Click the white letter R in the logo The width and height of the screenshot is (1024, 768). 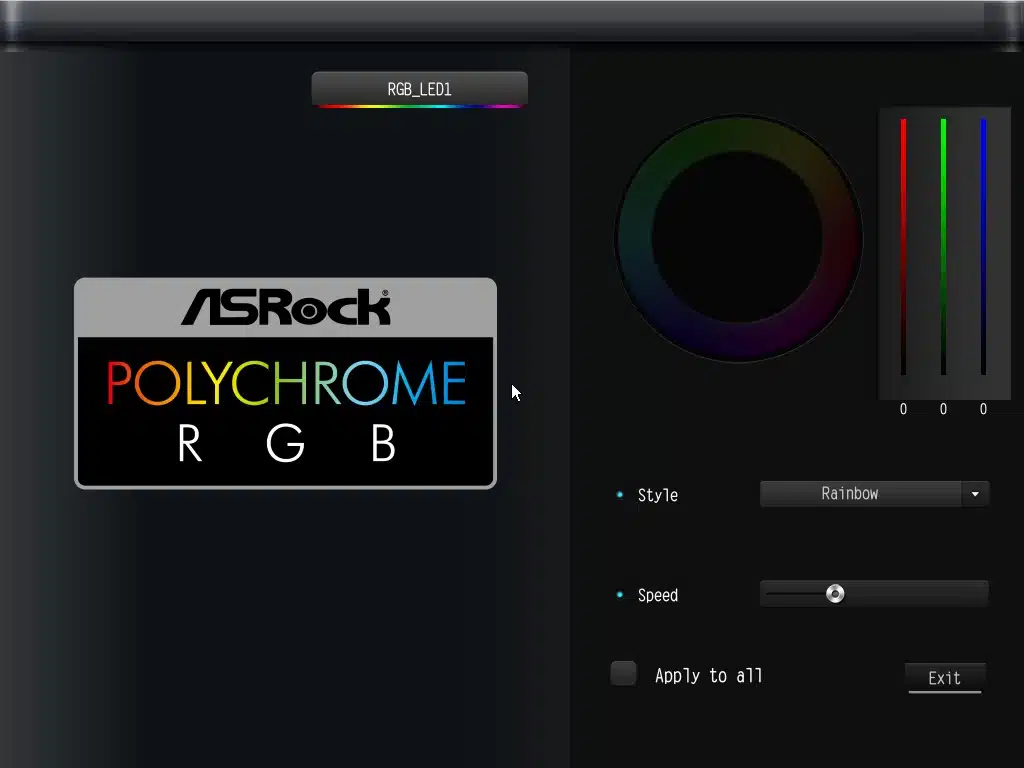pos(189,444)
